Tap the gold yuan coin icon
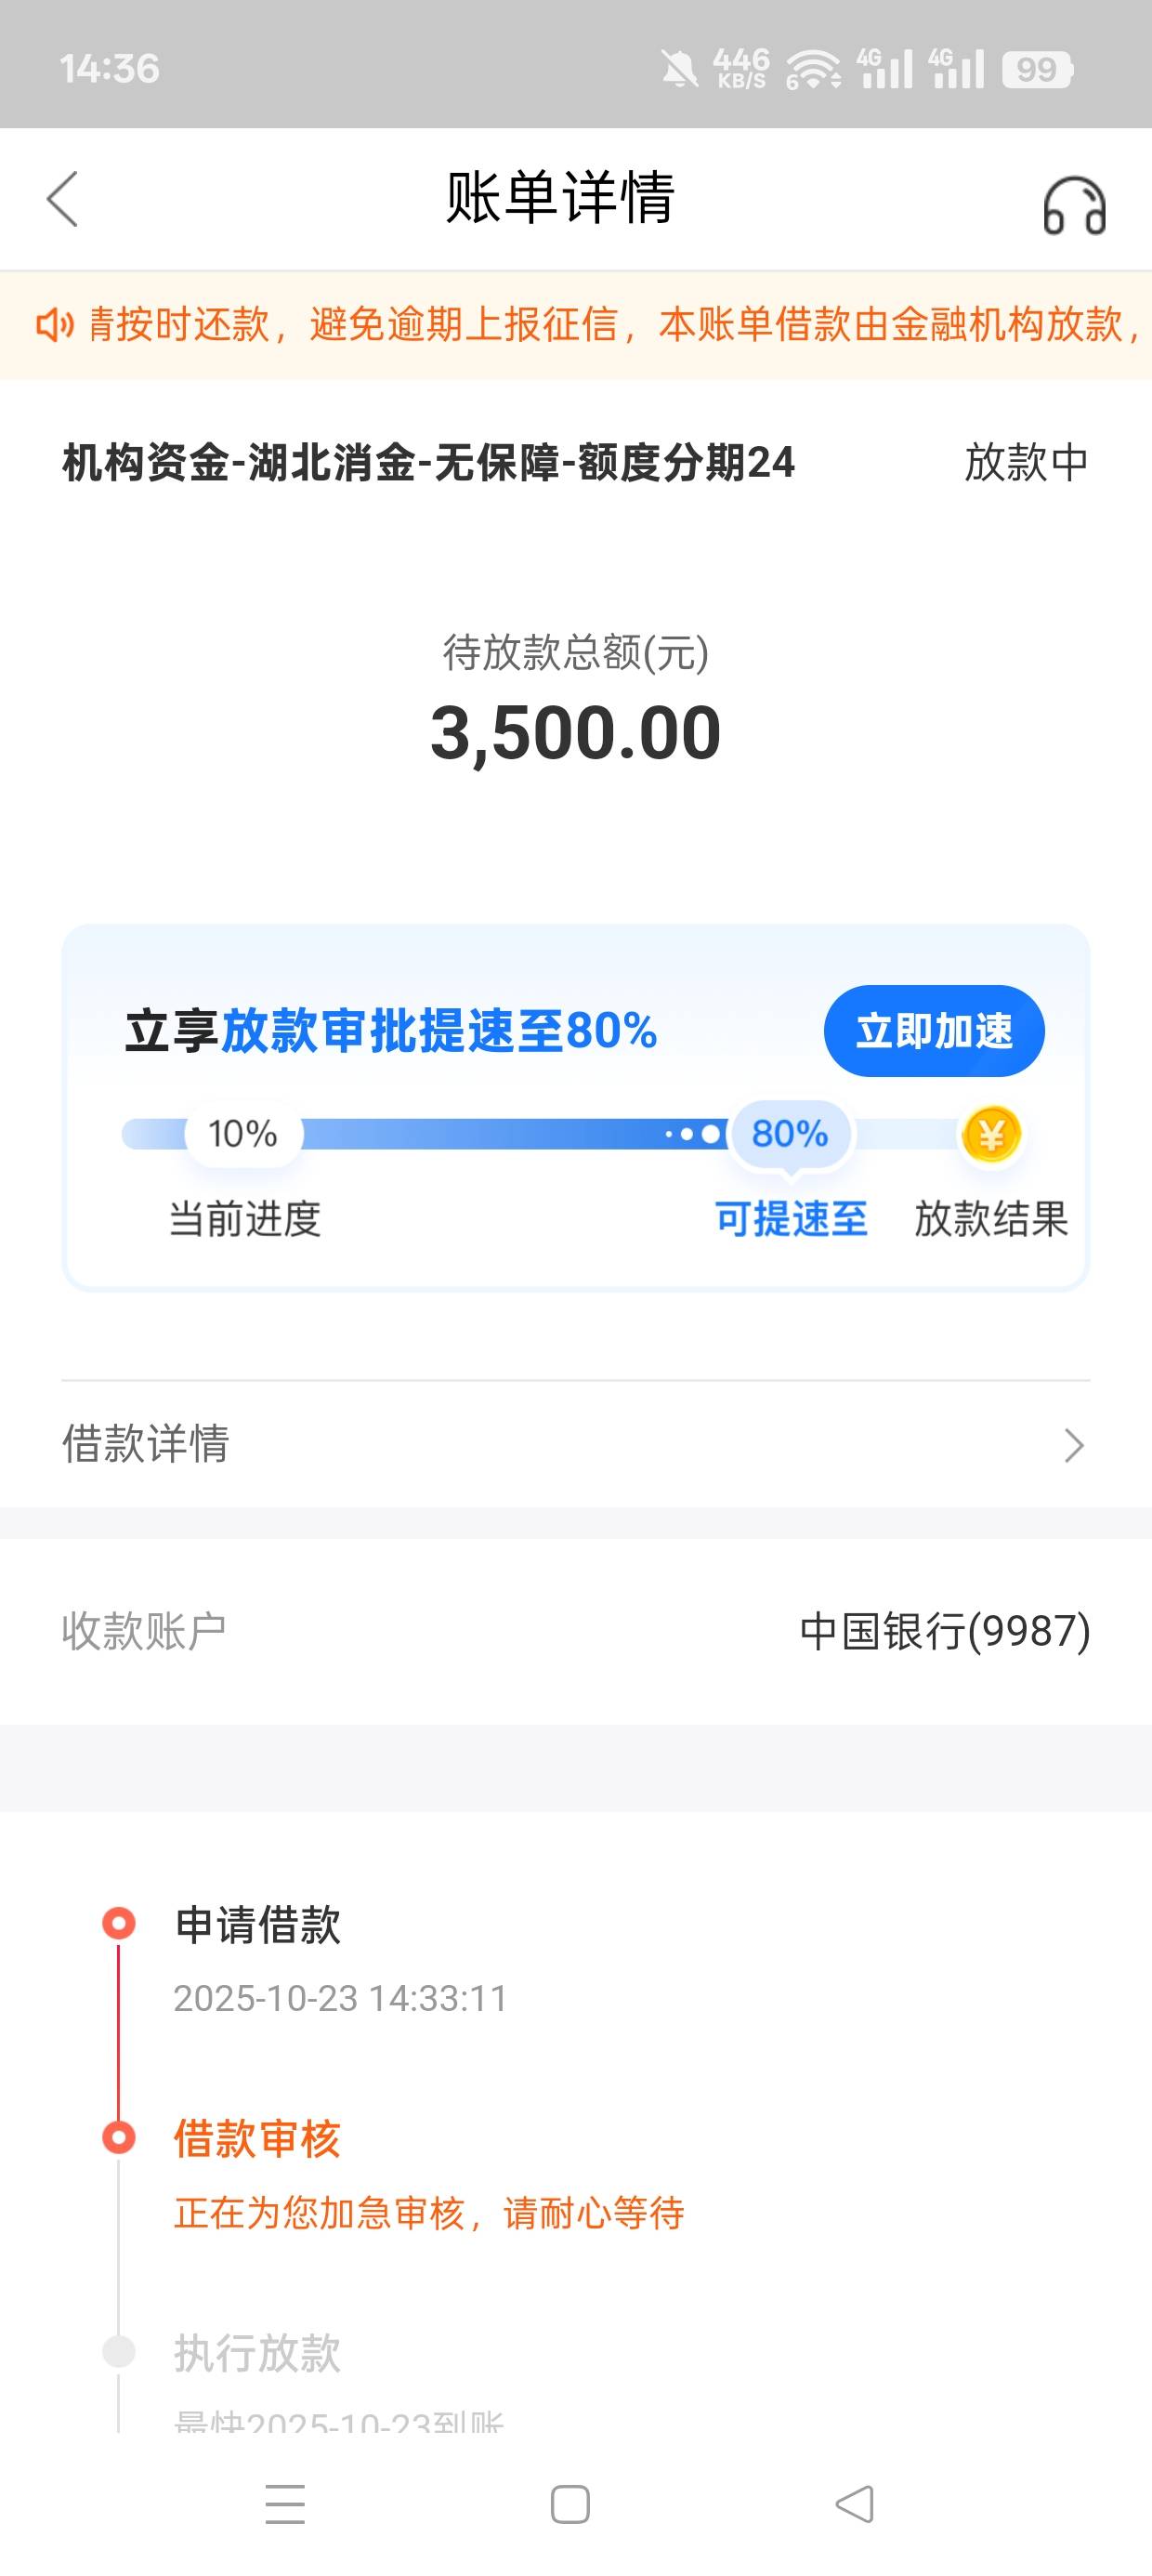This screenshot has width=1152, height=2576. tap(990, 1135)
